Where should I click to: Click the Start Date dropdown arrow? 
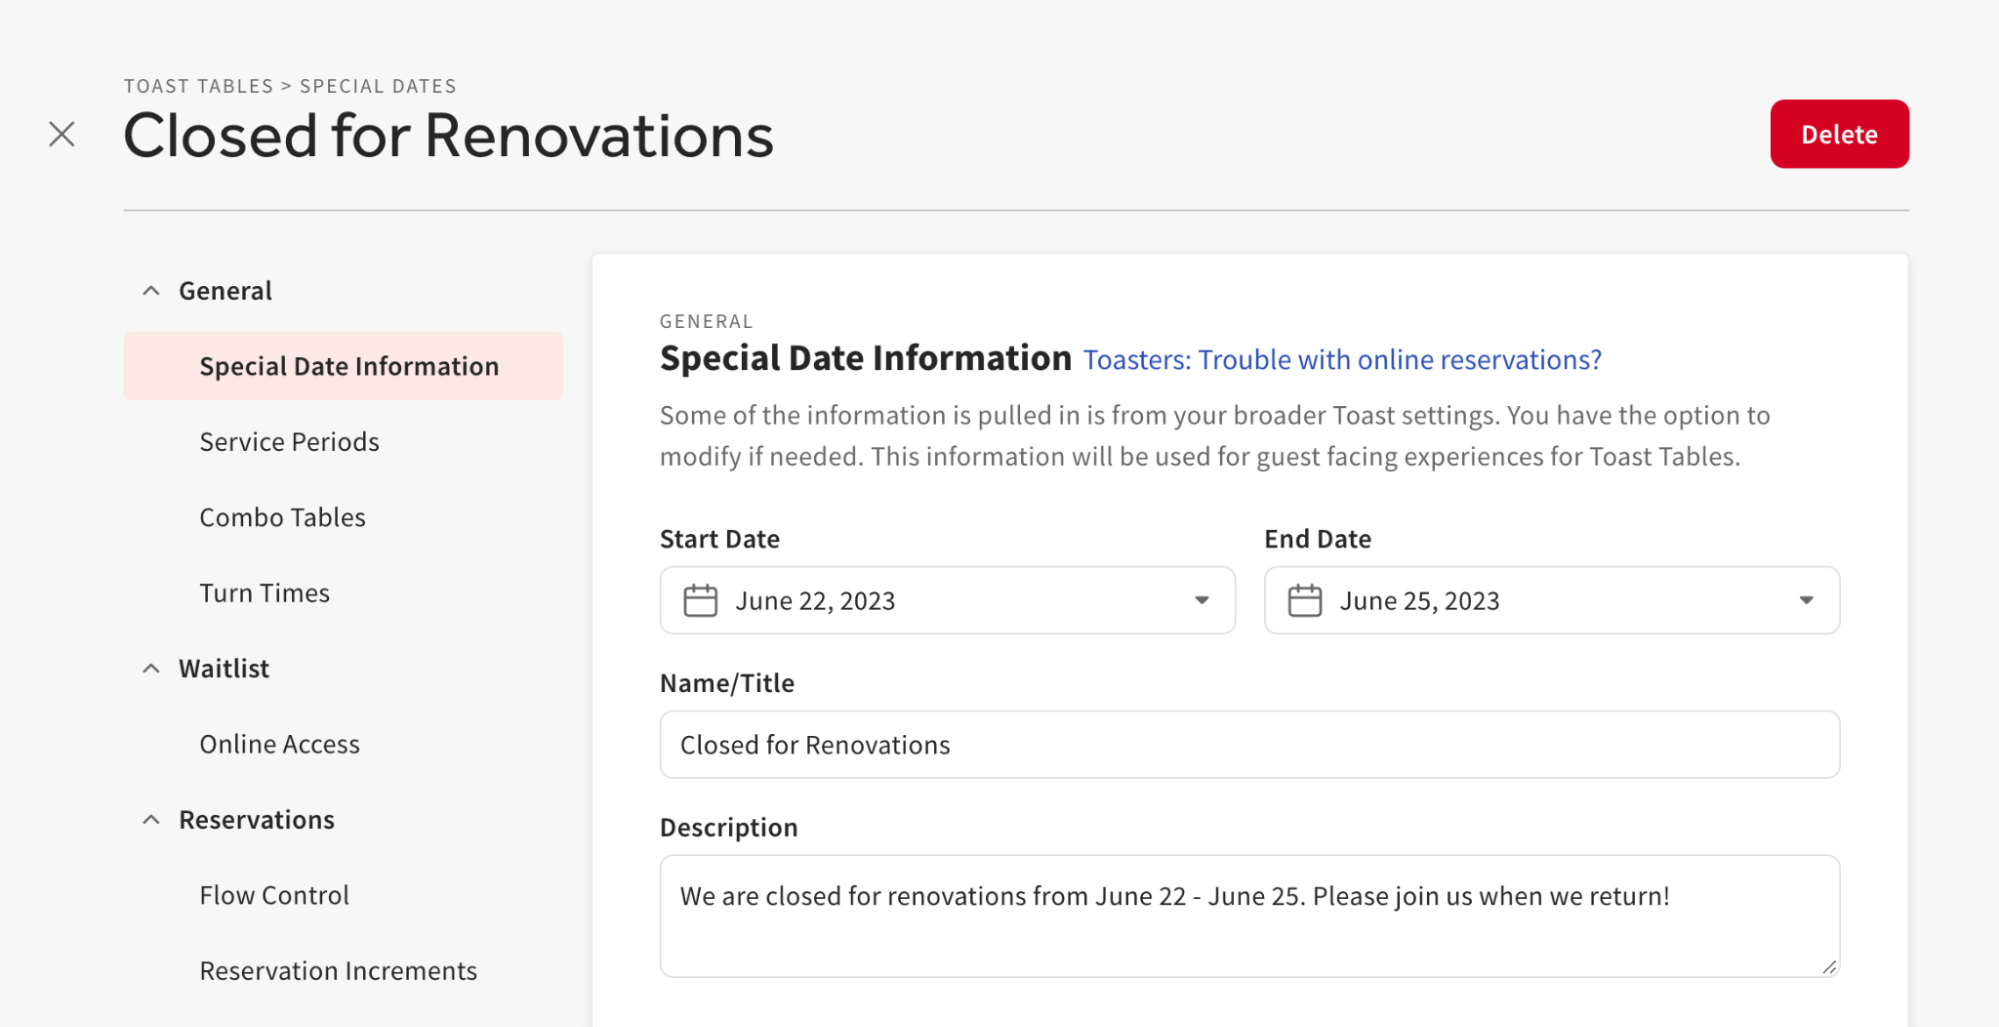[x=1200, y=600]
